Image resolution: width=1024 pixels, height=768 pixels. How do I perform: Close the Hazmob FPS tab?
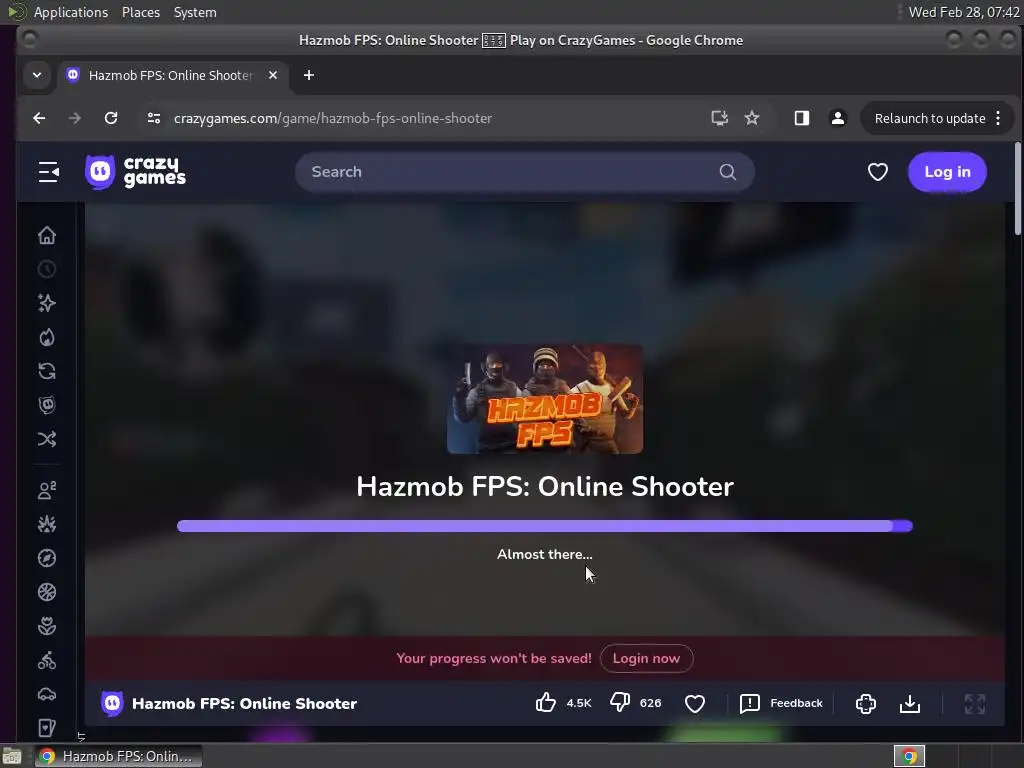click(x=273, y=75)
